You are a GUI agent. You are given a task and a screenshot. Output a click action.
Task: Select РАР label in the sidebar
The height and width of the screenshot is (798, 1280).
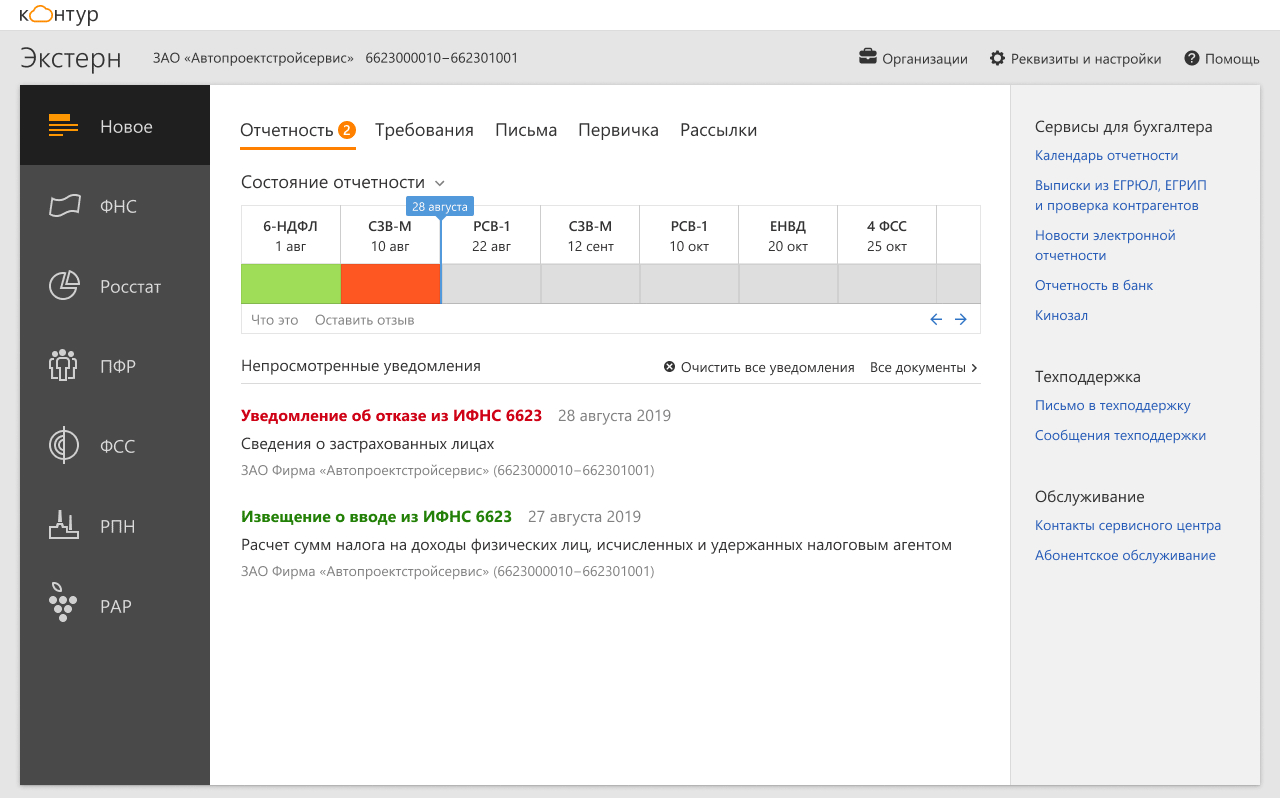(116, 607)
